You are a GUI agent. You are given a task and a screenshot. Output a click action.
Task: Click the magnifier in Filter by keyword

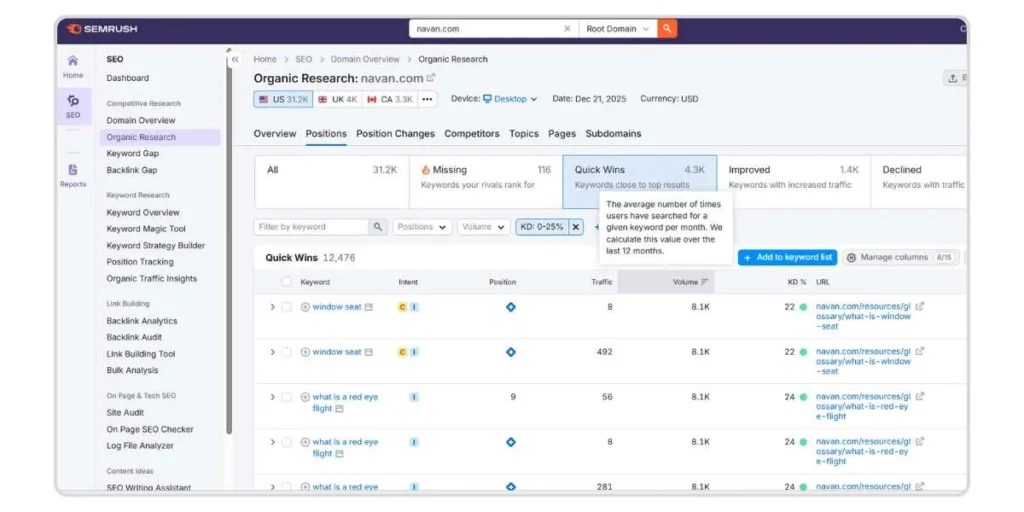coord(377,227)
